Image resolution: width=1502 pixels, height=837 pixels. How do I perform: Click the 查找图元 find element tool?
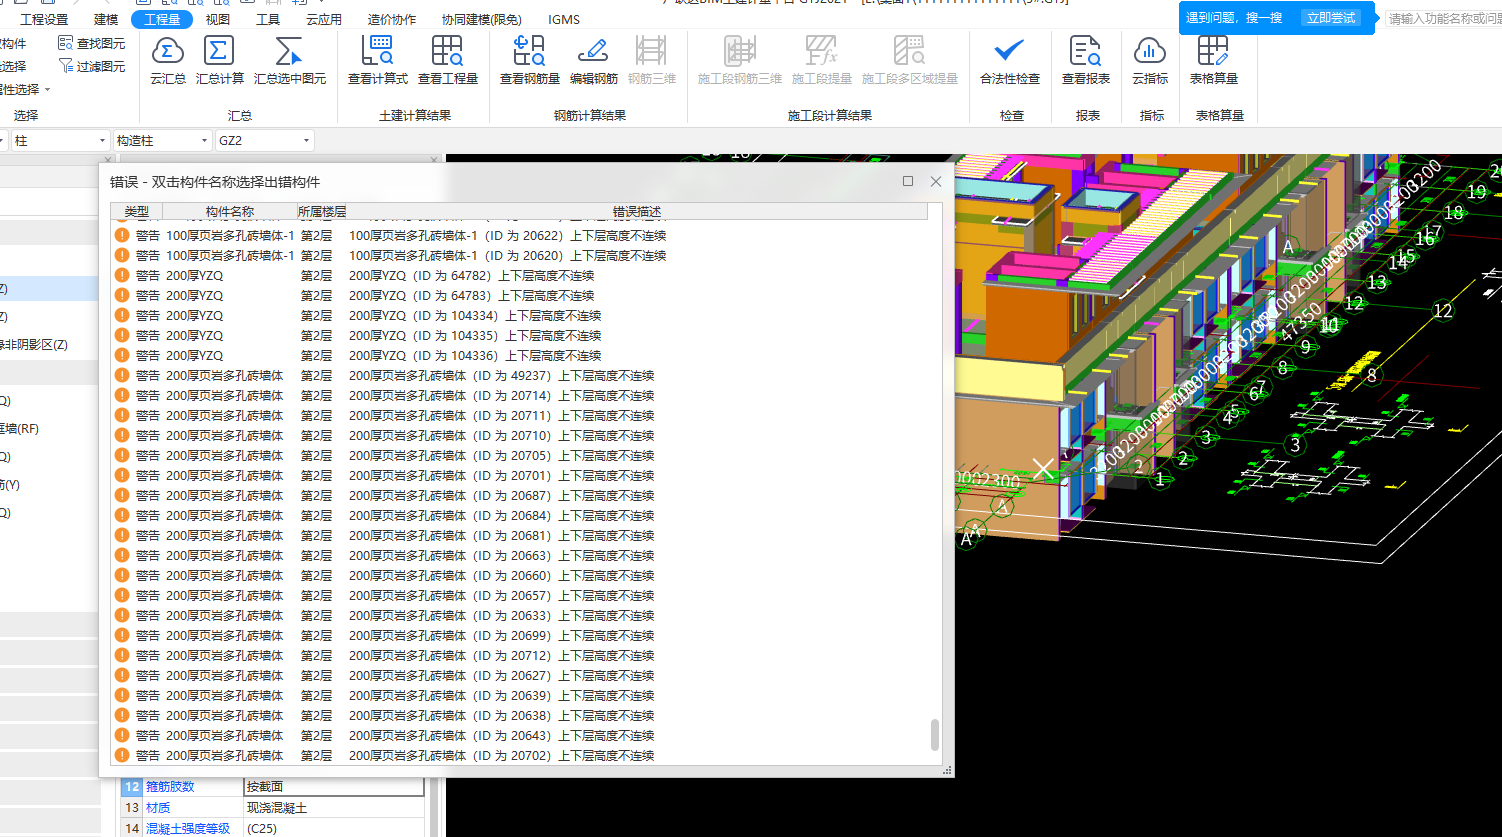click(92, 43)
